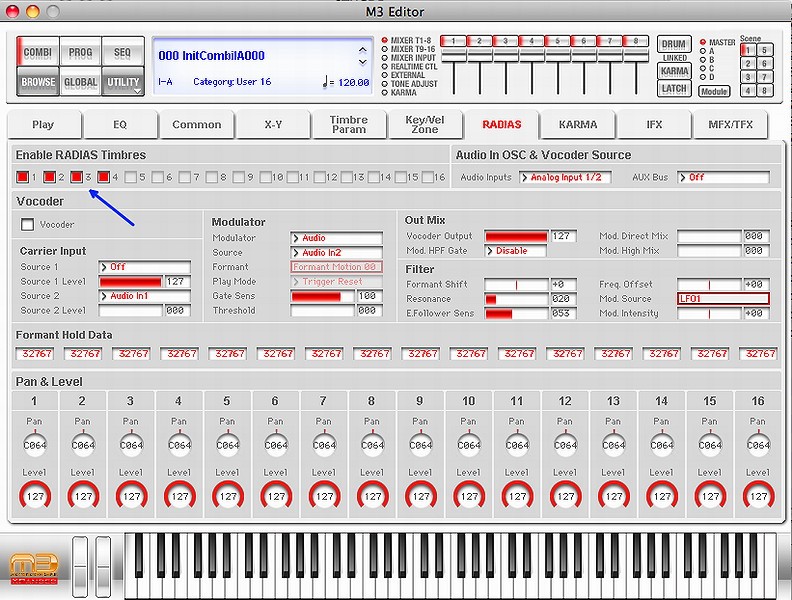The height and width of the screenshot is (600, 792).
Task: Toggle the LATCH button
Action: pyautogui.click(x=674, y=88)
